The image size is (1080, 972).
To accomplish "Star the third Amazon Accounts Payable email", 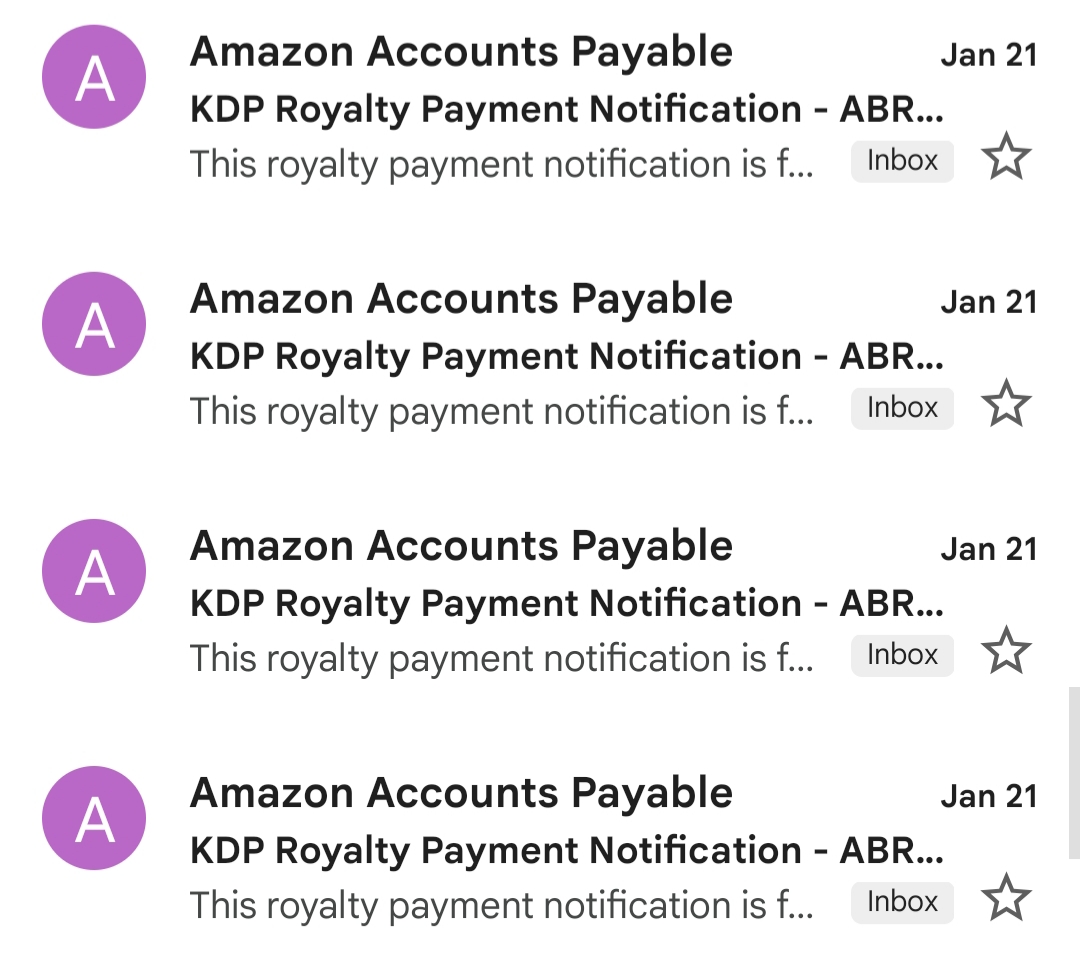I will point(1005,653).
